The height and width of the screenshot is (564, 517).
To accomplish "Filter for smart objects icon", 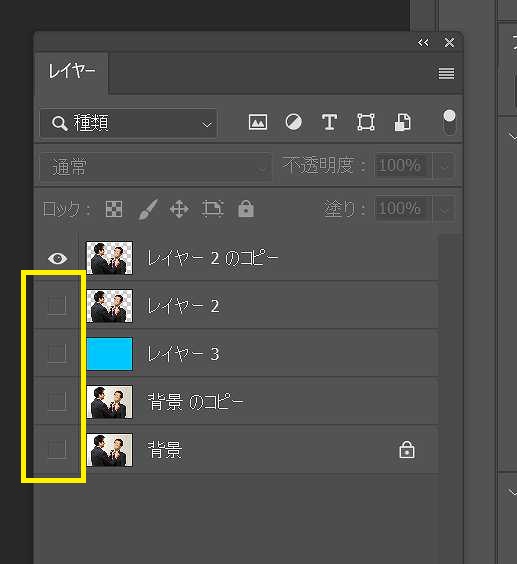I will click(x=402, y=122).
